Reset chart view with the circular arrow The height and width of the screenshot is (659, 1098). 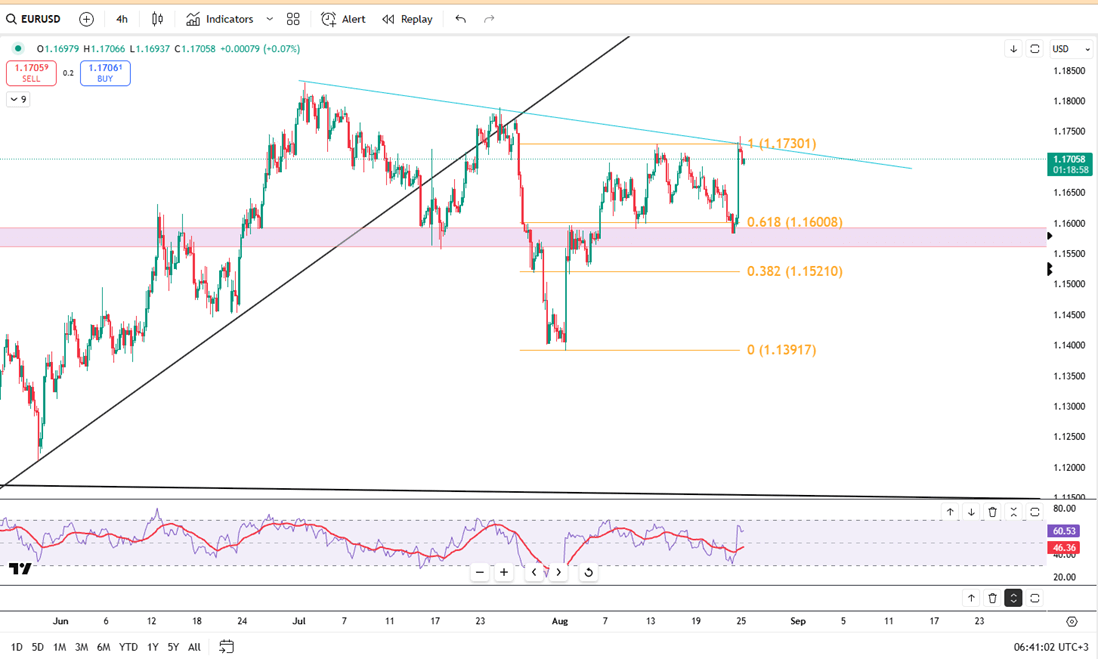588,572
